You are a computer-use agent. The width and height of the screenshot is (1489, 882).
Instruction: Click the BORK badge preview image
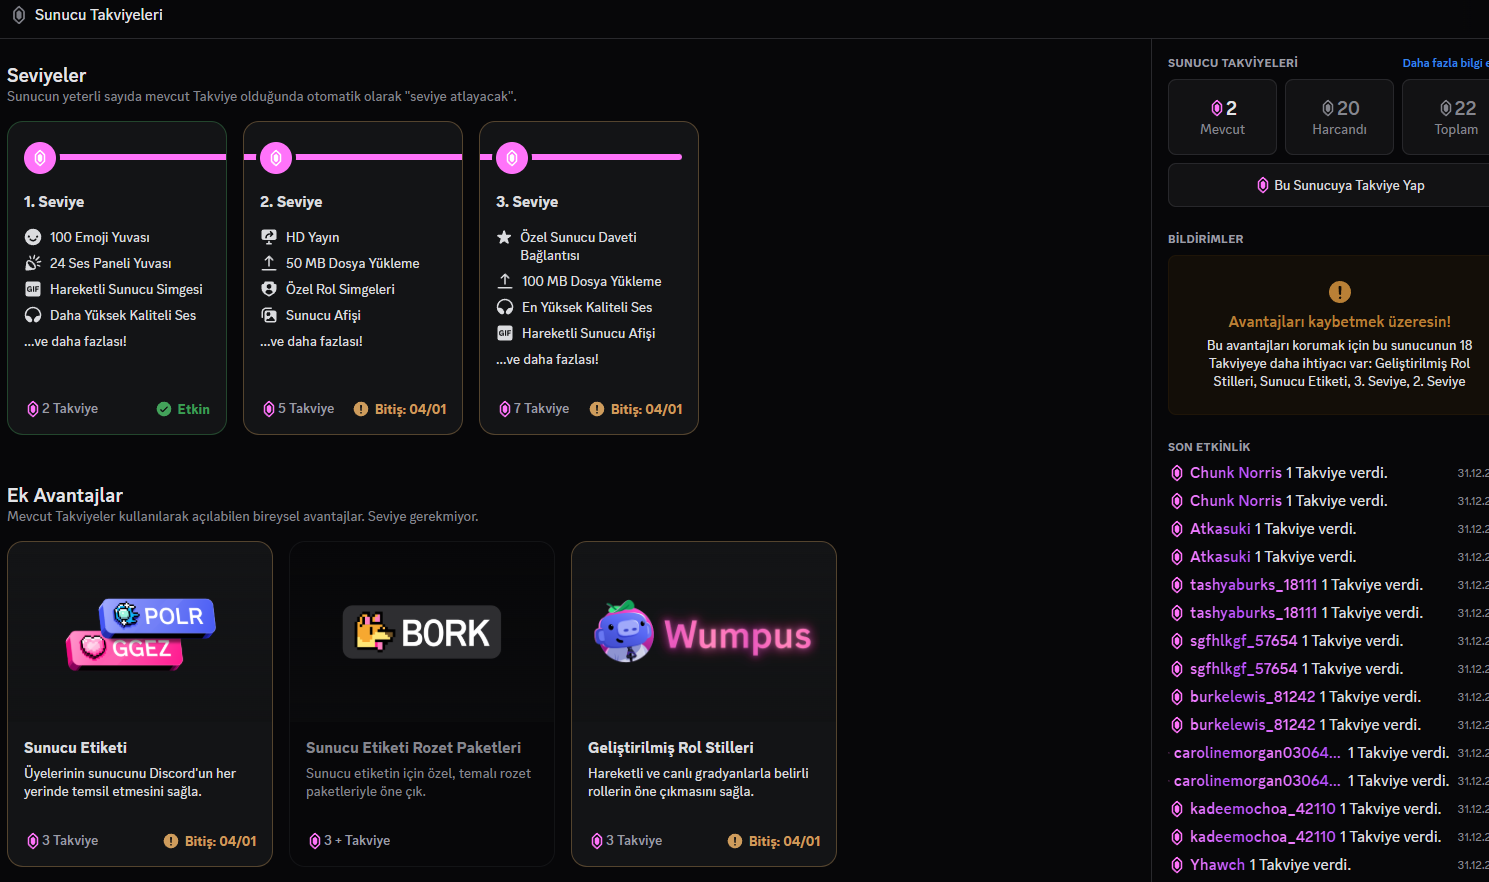tap(422, 632)
